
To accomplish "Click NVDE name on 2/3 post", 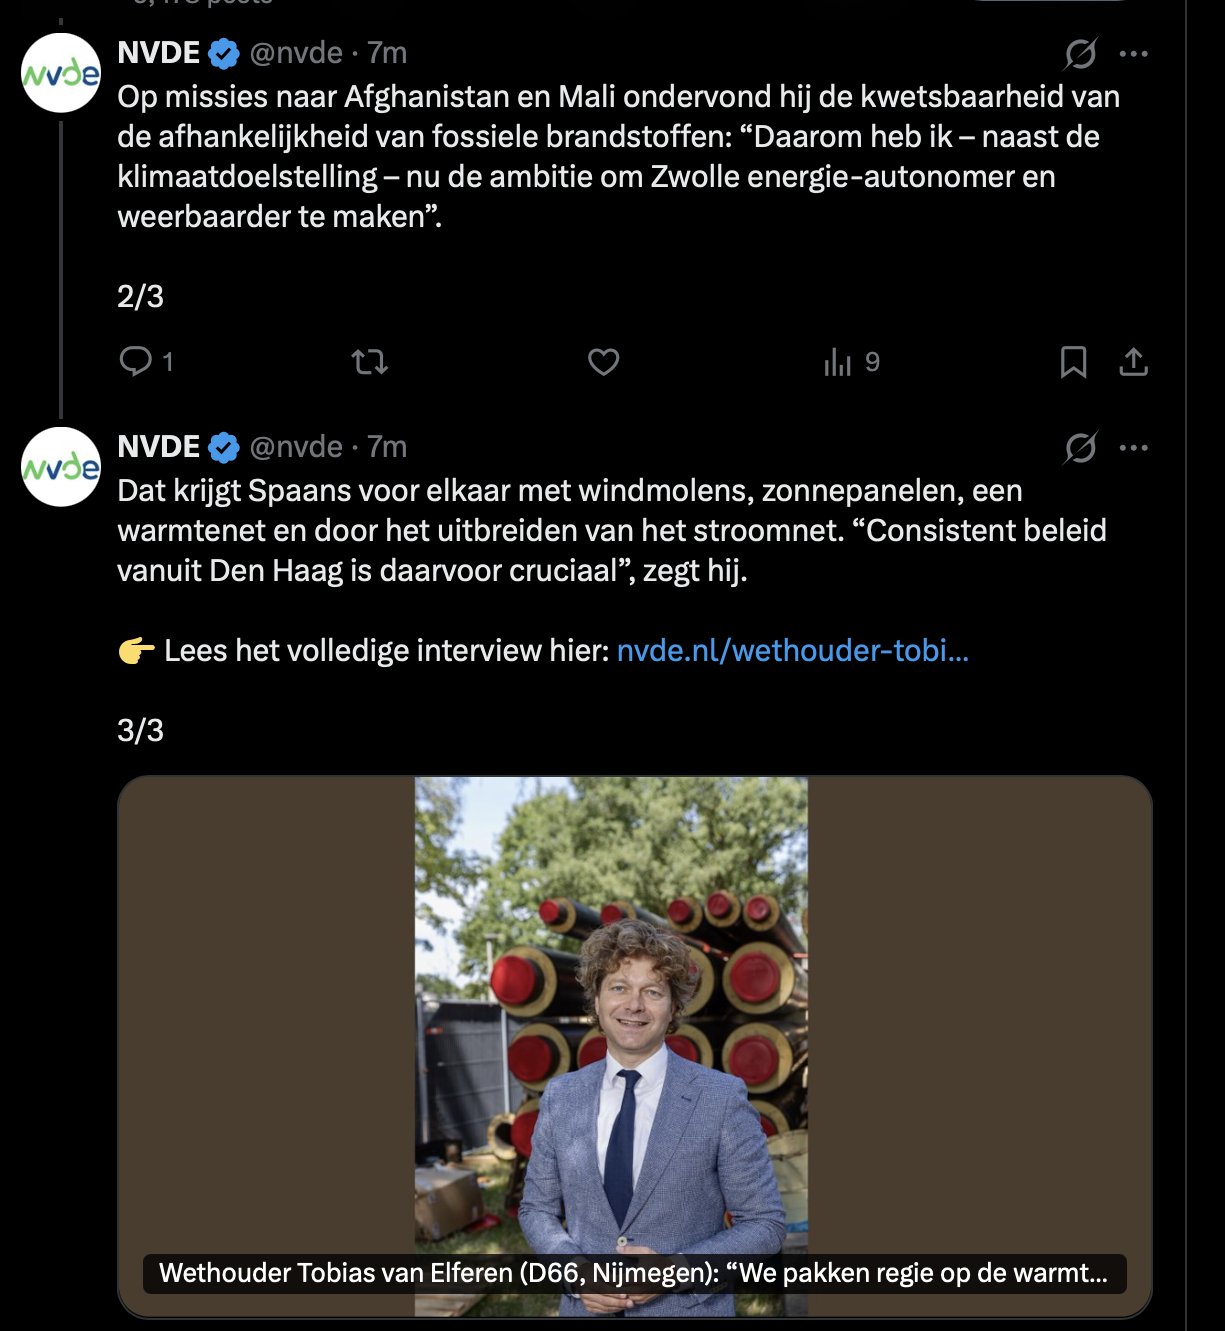I will (159, 53).
